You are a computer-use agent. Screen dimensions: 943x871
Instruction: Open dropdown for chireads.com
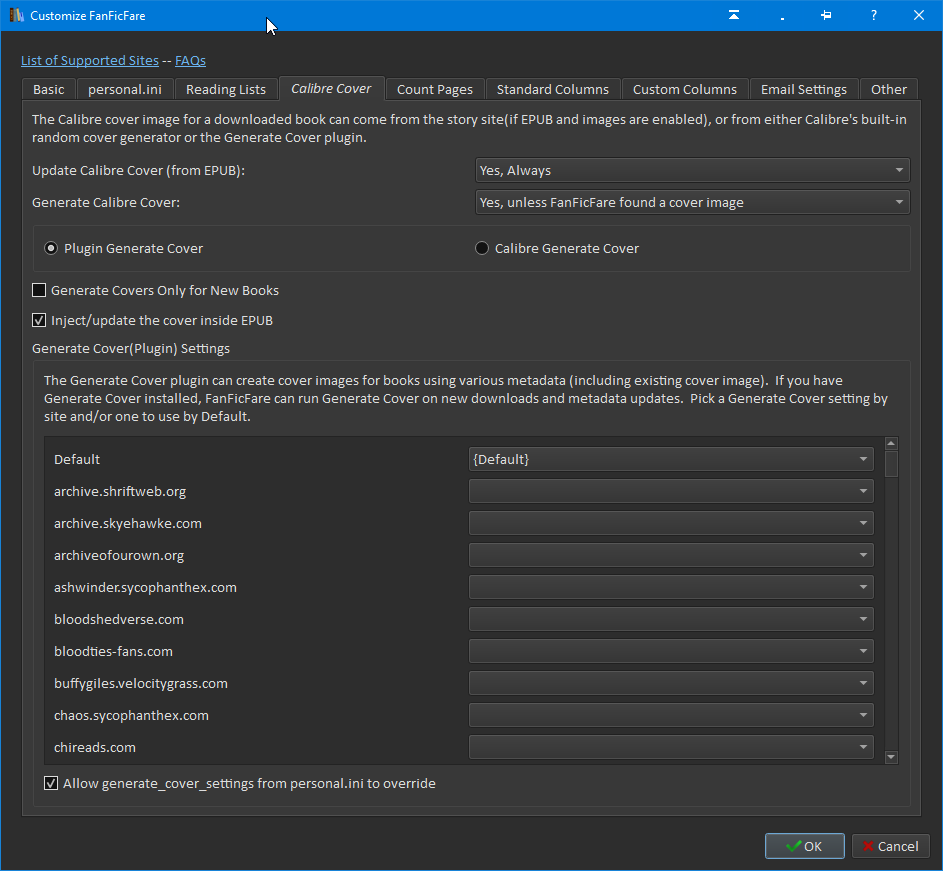(x=671, y=747)
